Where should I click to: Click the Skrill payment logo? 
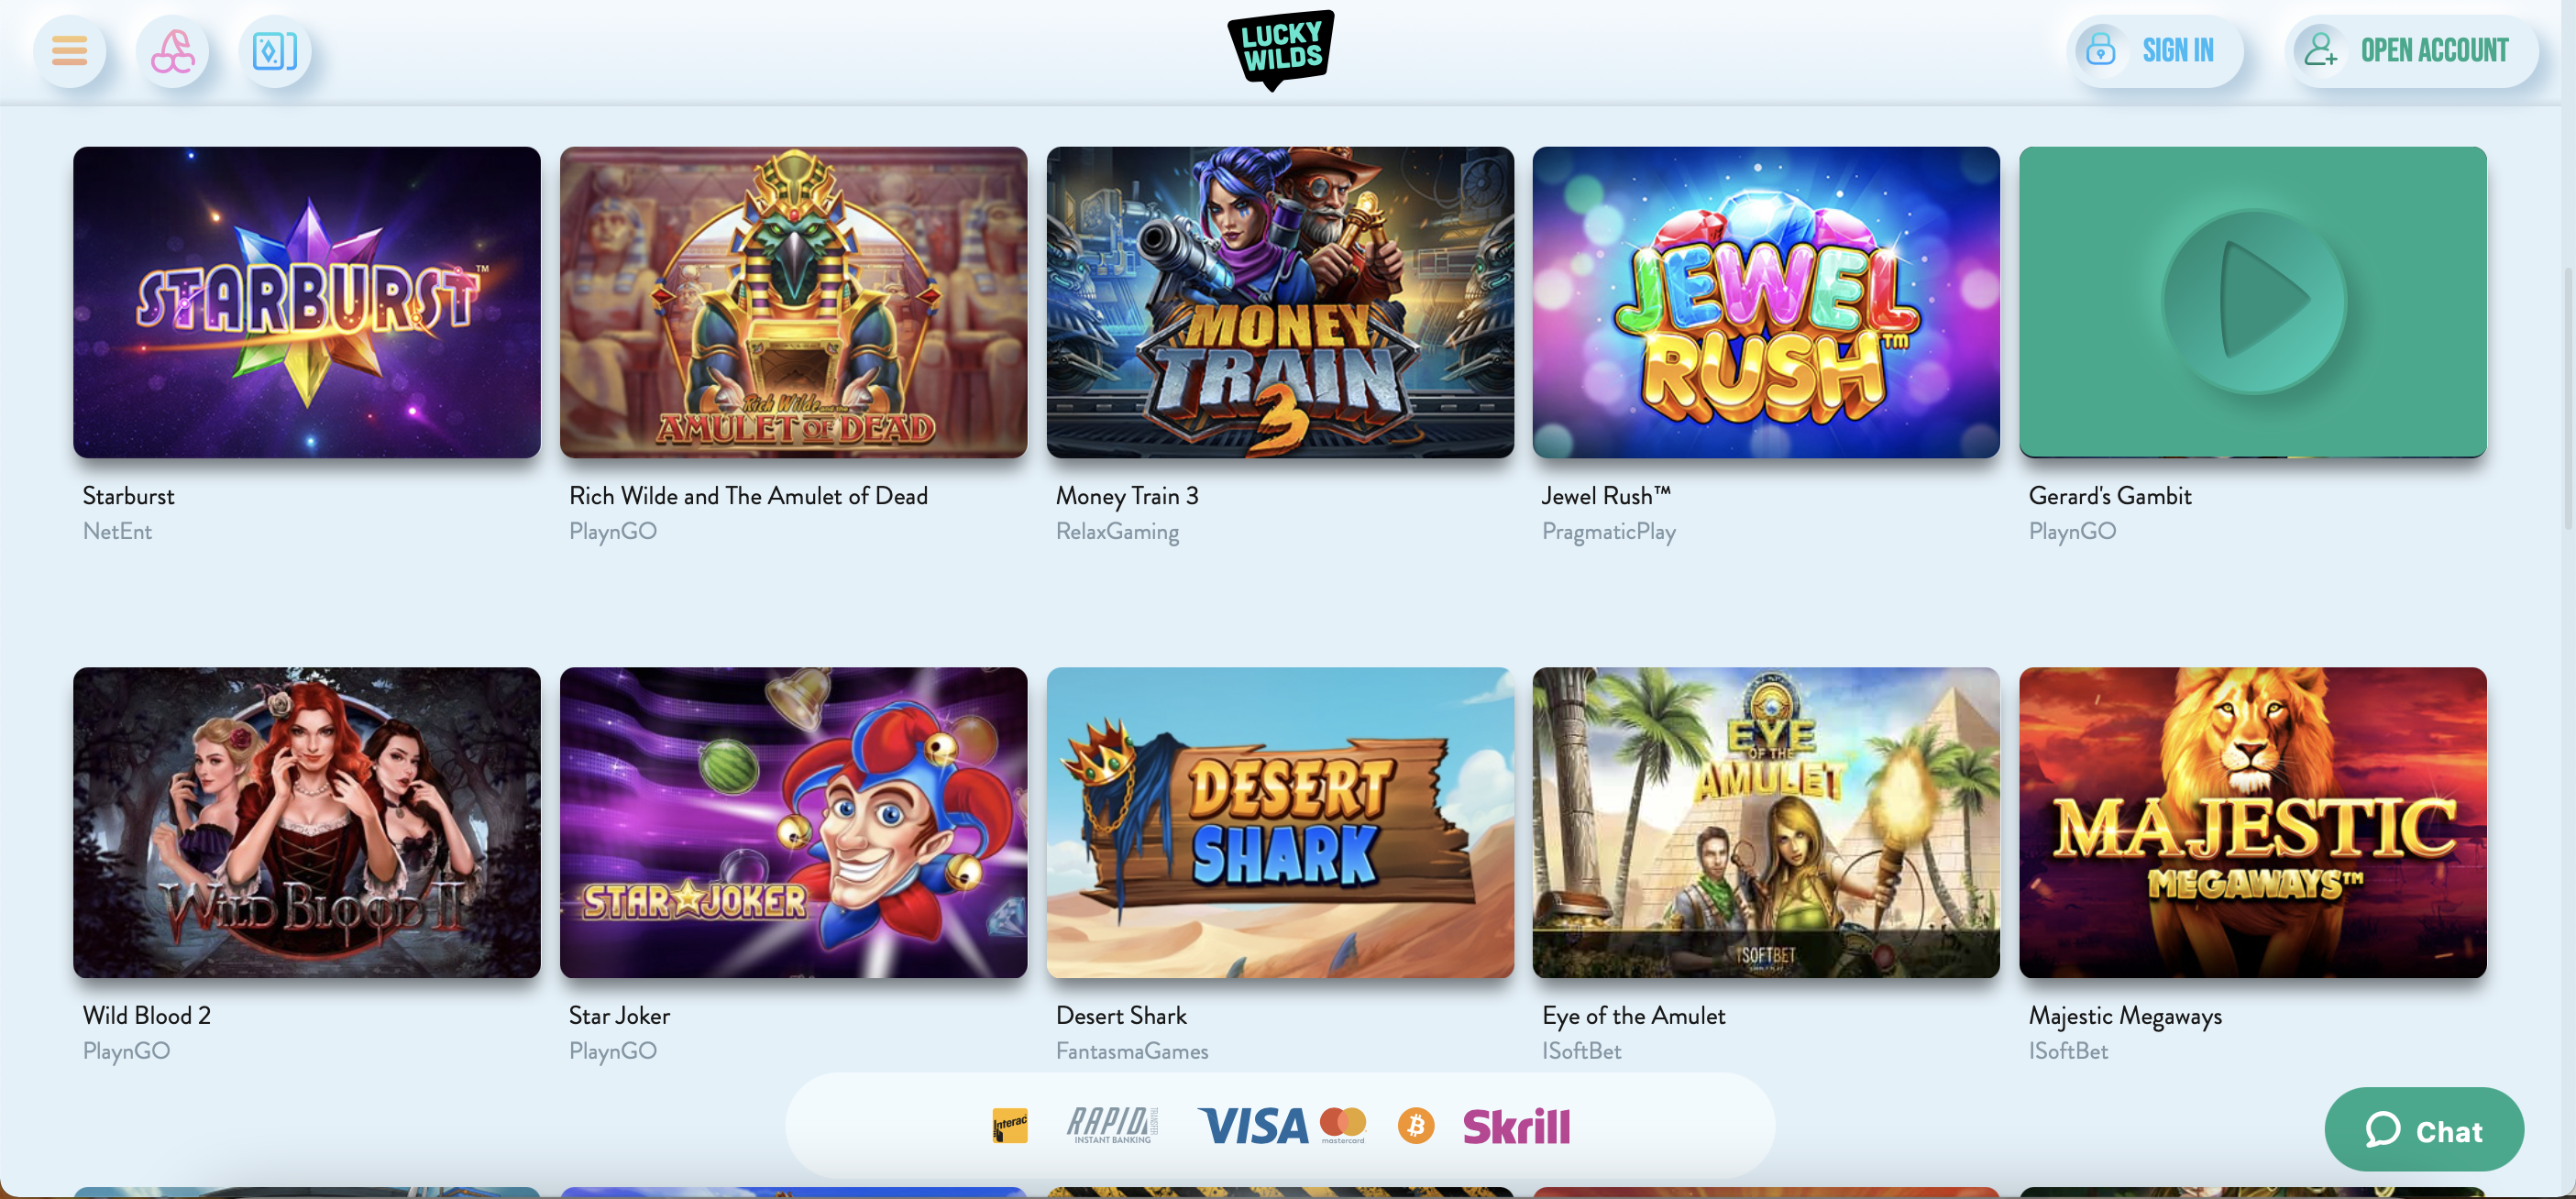(x=1516, y=1127)
